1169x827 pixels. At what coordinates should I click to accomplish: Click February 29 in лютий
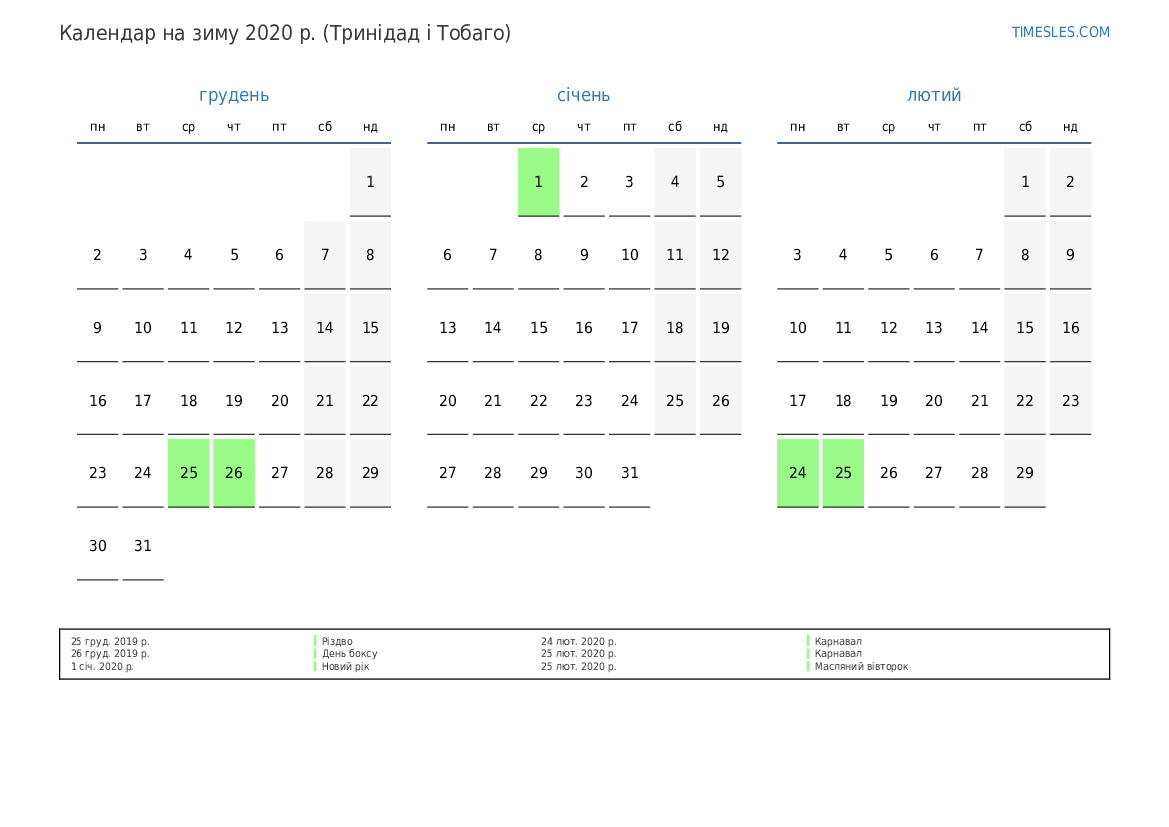pos(1025,473)
